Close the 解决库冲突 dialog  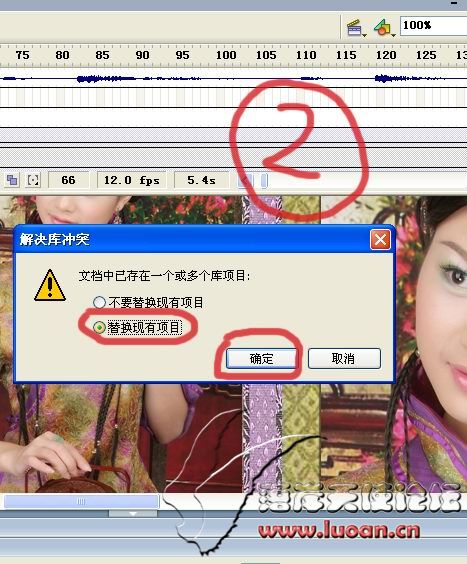380,240
